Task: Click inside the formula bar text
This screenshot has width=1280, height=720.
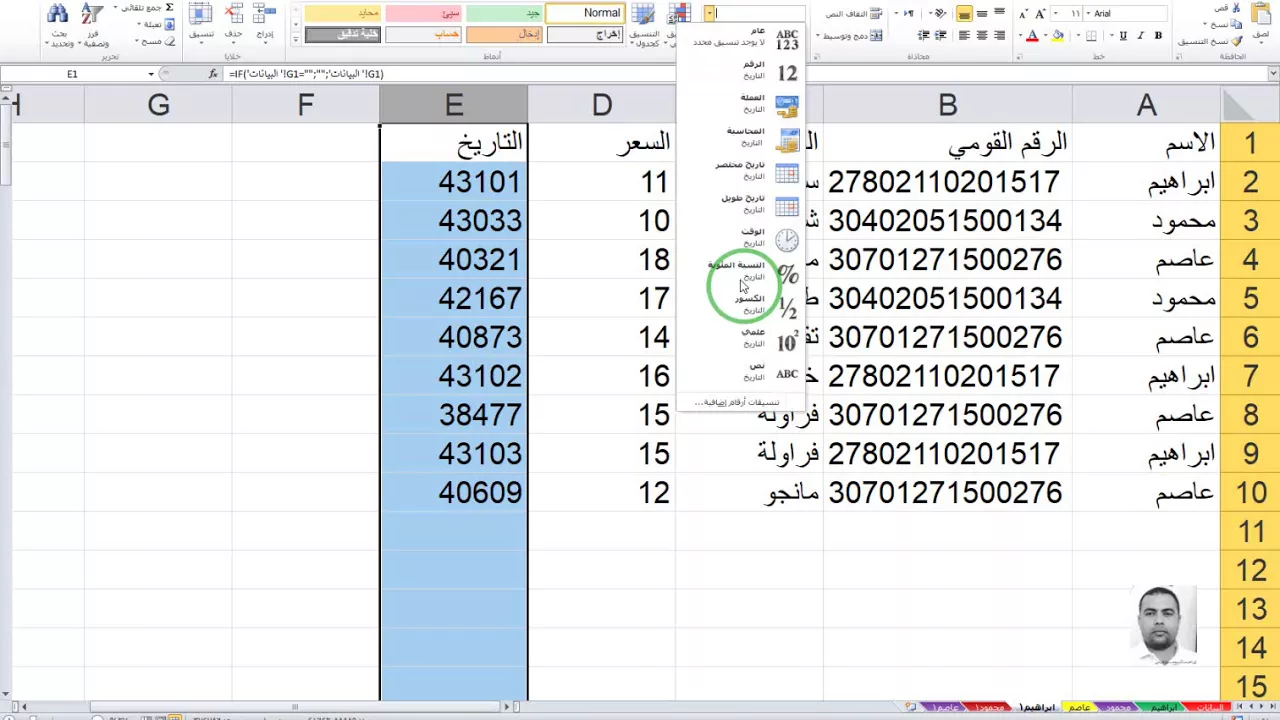Action: [x=306, y=74]
